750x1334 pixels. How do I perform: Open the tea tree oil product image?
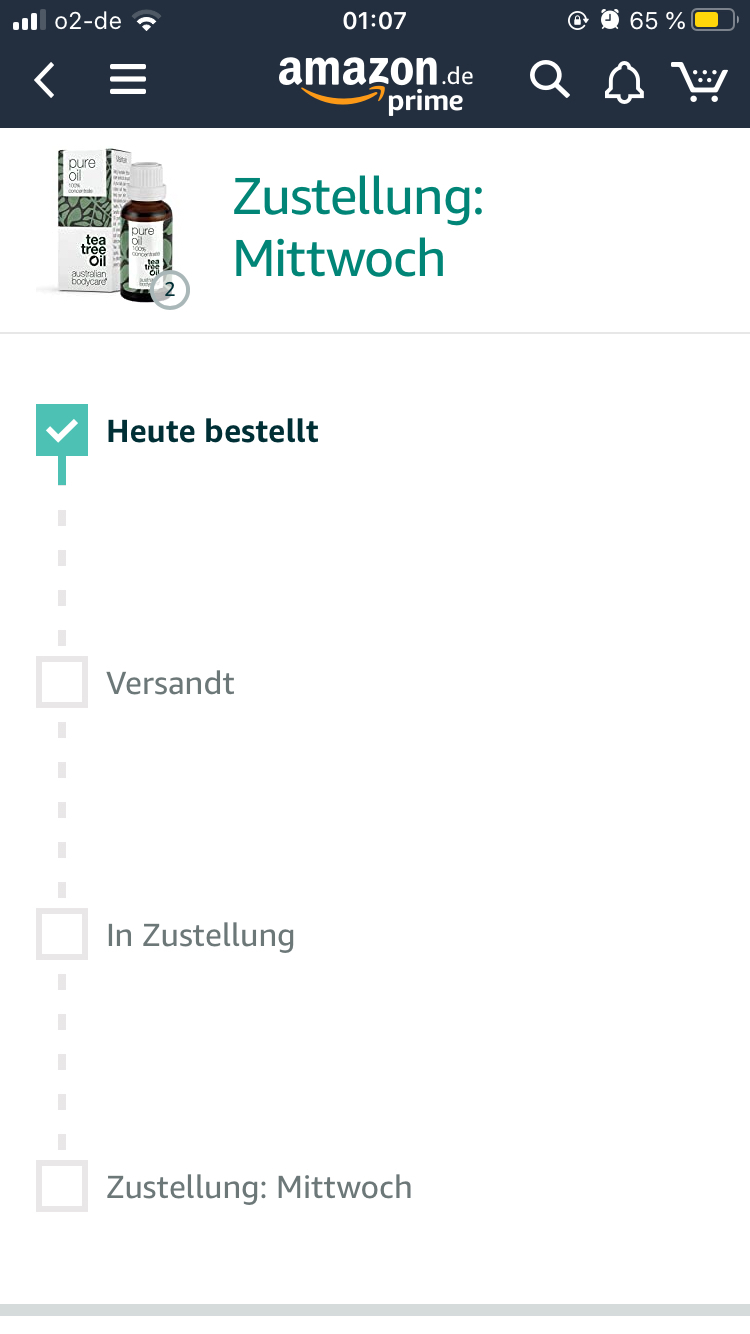[110, 224]
